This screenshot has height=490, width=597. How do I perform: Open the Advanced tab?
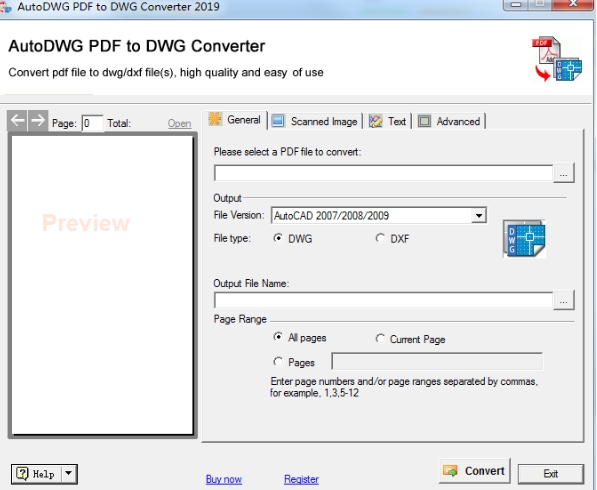pyautogui.click(x=449, y=121)
